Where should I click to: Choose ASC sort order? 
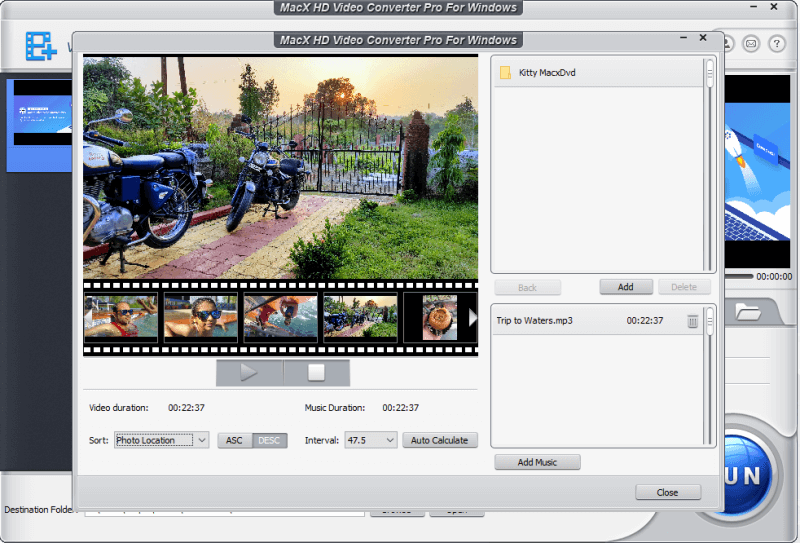coord(234,440)
